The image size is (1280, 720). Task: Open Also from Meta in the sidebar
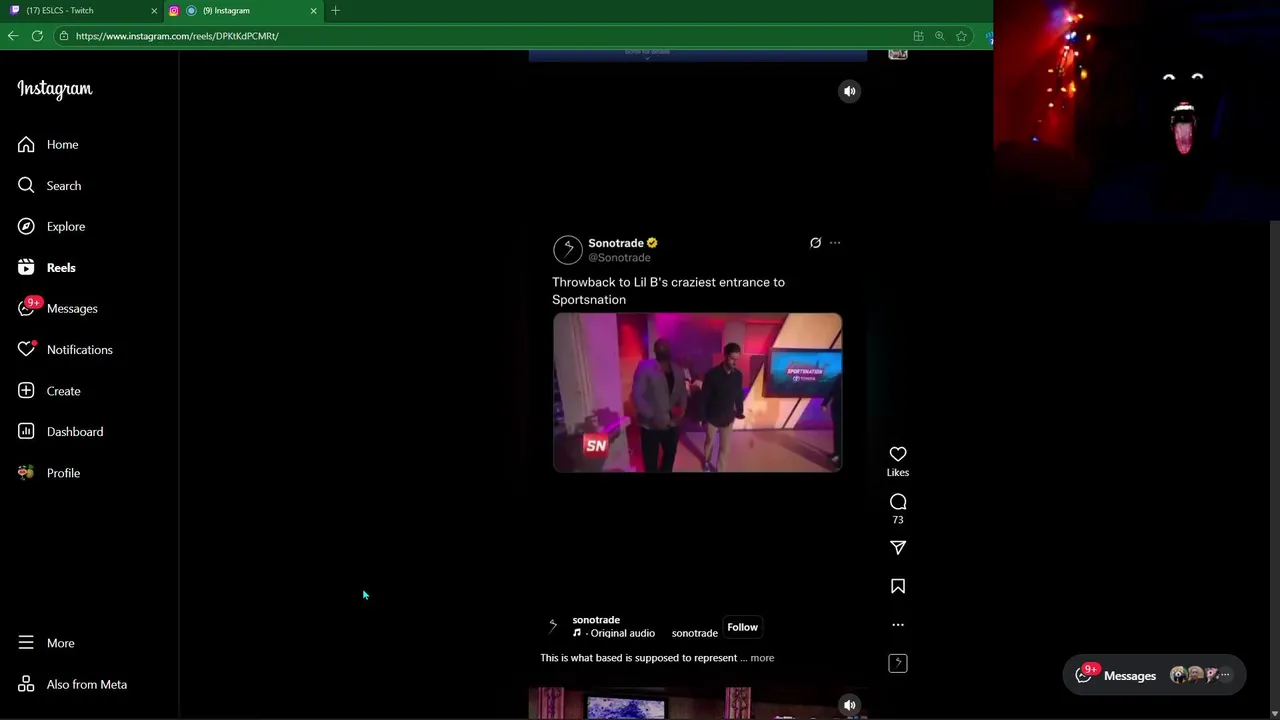click(86, 685)
